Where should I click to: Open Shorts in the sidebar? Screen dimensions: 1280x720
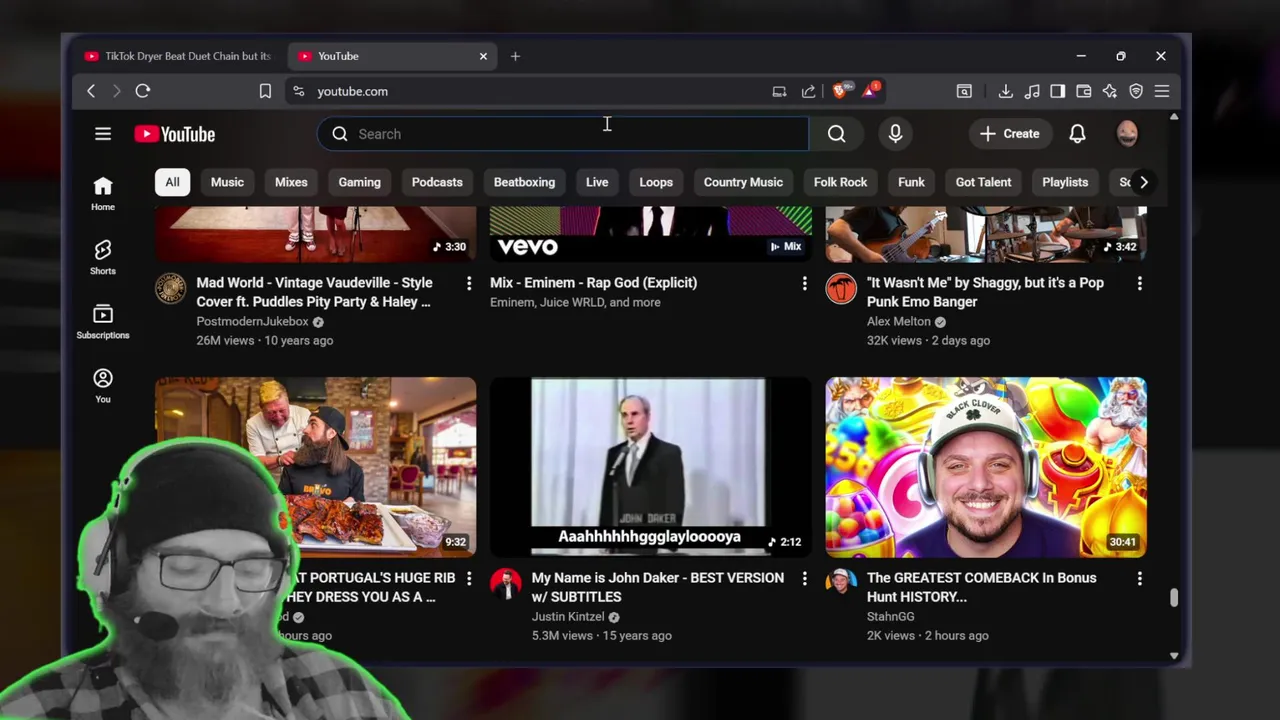coord(103,258)
